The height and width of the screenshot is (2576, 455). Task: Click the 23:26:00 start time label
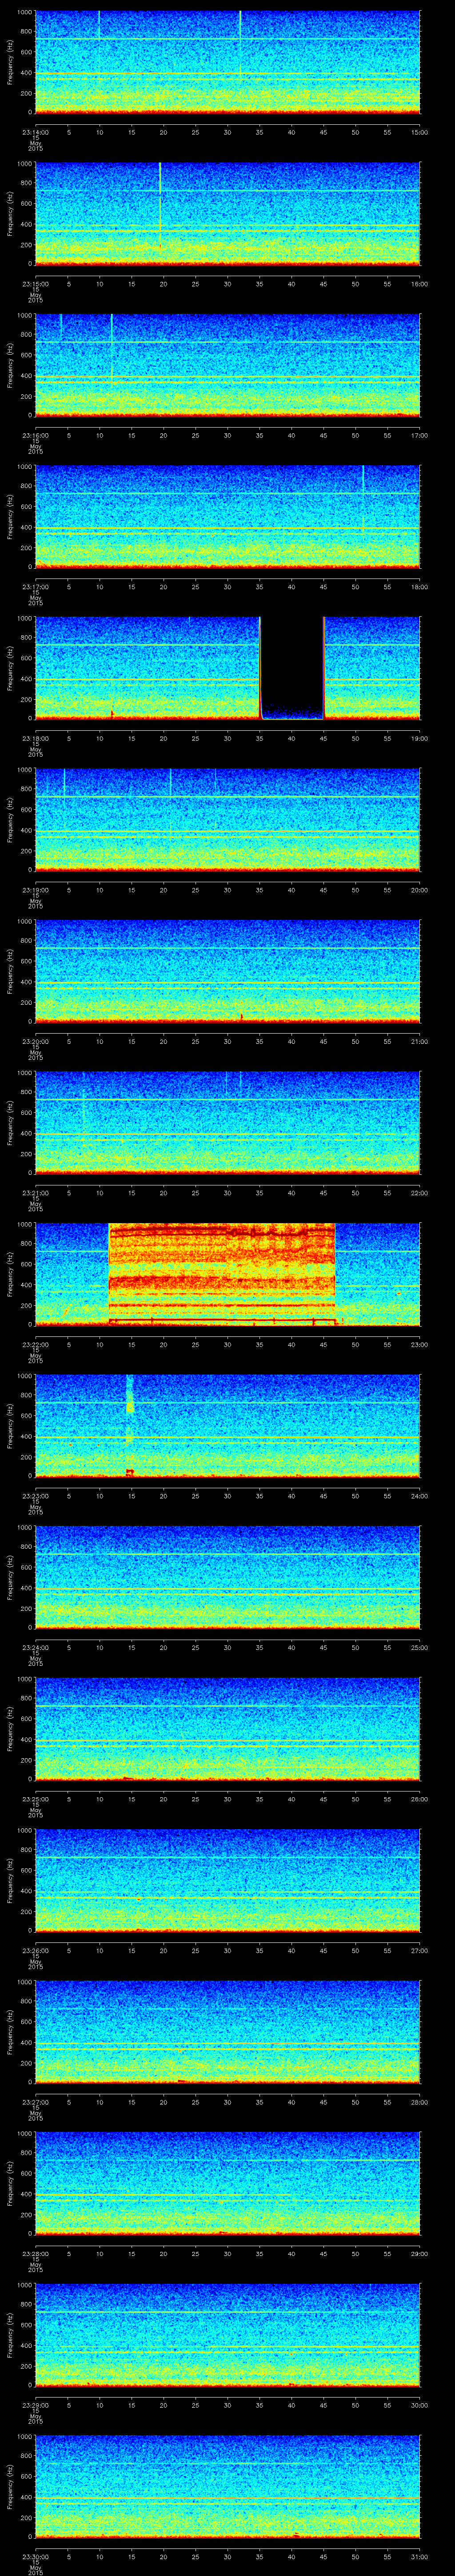tap(35, 1950)
